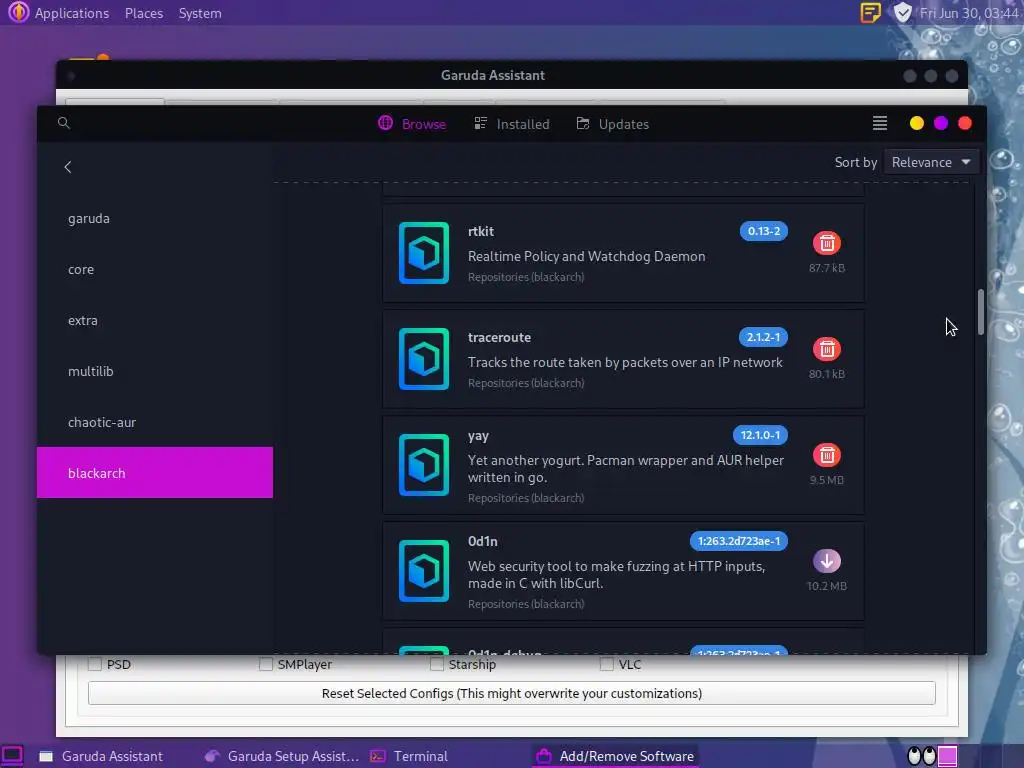
Task: Check the VLC checkbox in Garuda Assistant
Action: point(607,664)
